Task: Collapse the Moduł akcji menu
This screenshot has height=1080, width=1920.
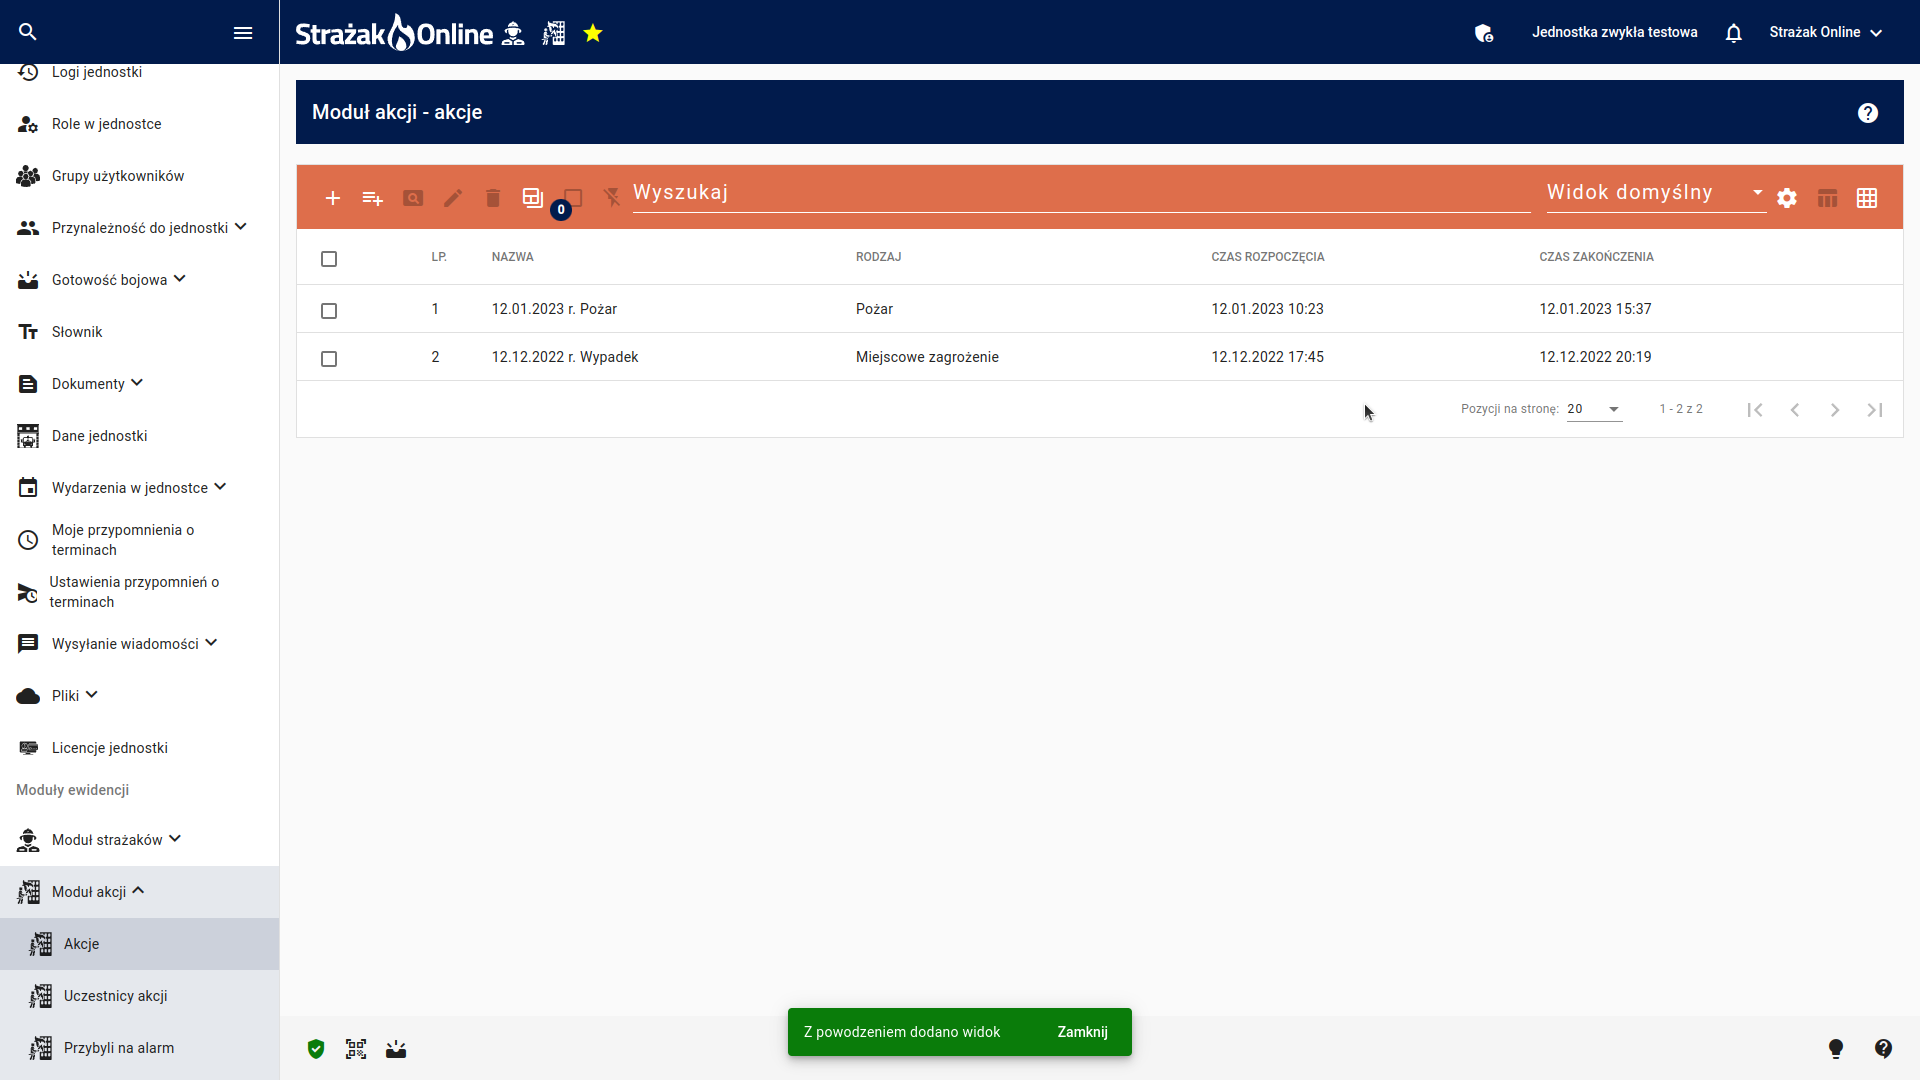Action: click(x=139, y=892)
